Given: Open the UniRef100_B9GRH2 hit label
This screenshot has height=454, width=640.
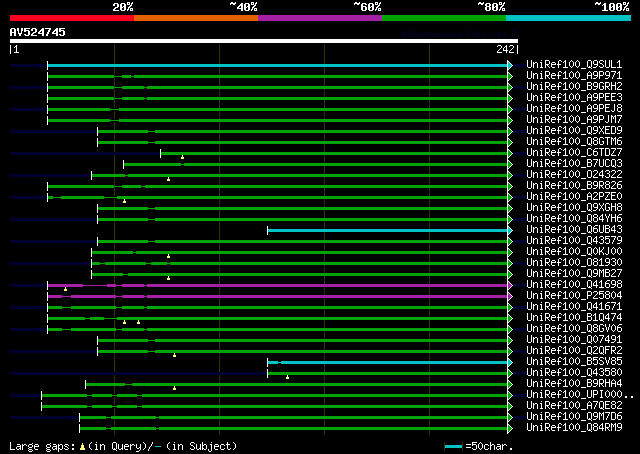Looking at the screenshot, I should (574, 87).
